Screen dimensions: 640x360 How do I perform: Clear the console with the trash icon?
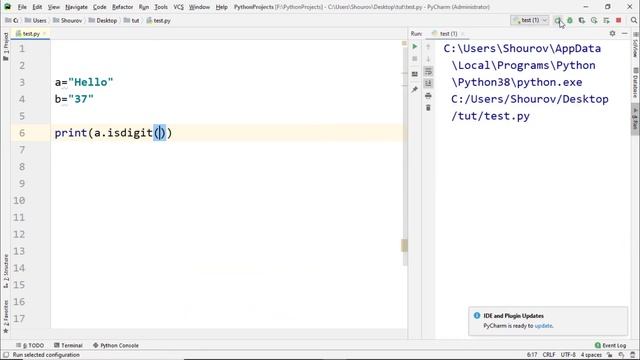428,108
